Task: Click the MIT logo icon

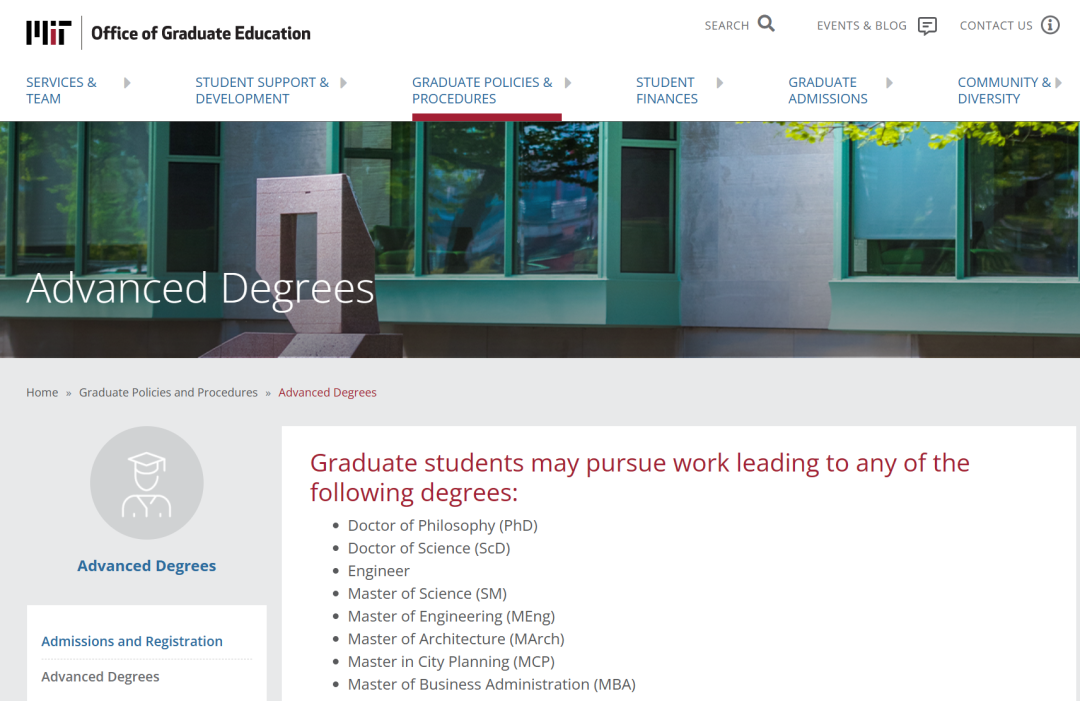Action: [x=47, y=33]
